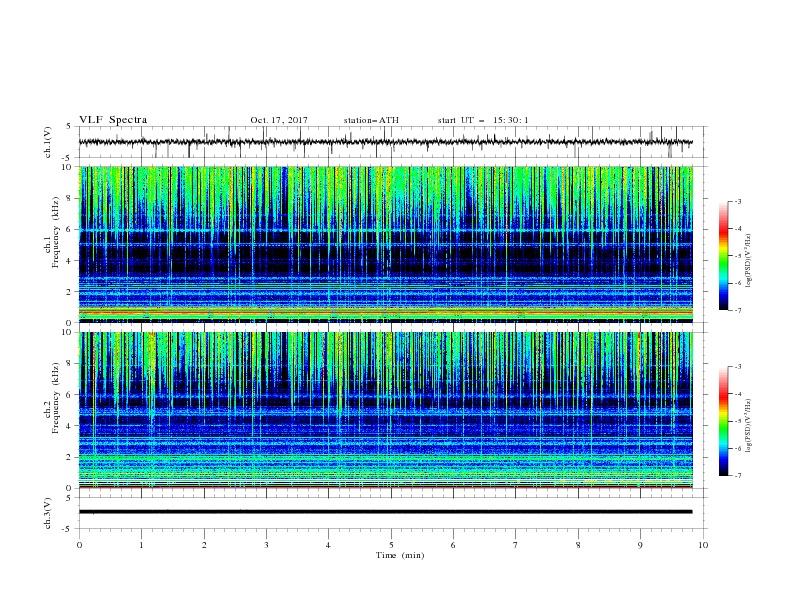Click the log(PSD) label beside the ch.2 colorbar
The height and width of the screenshot is (612, 792).
pyautogui.click(x=748, y=426)
